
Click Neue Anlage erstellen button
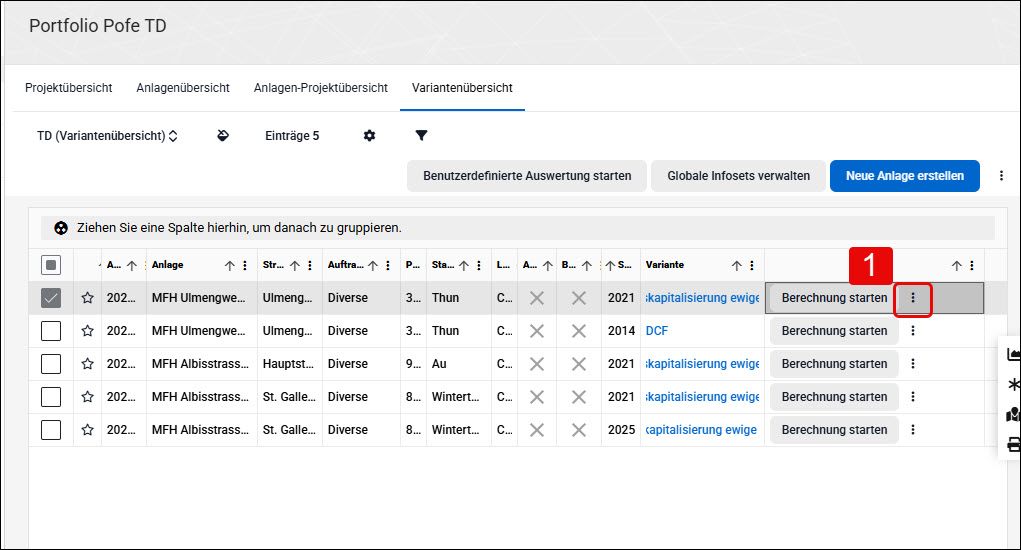(x=904, y=176)
